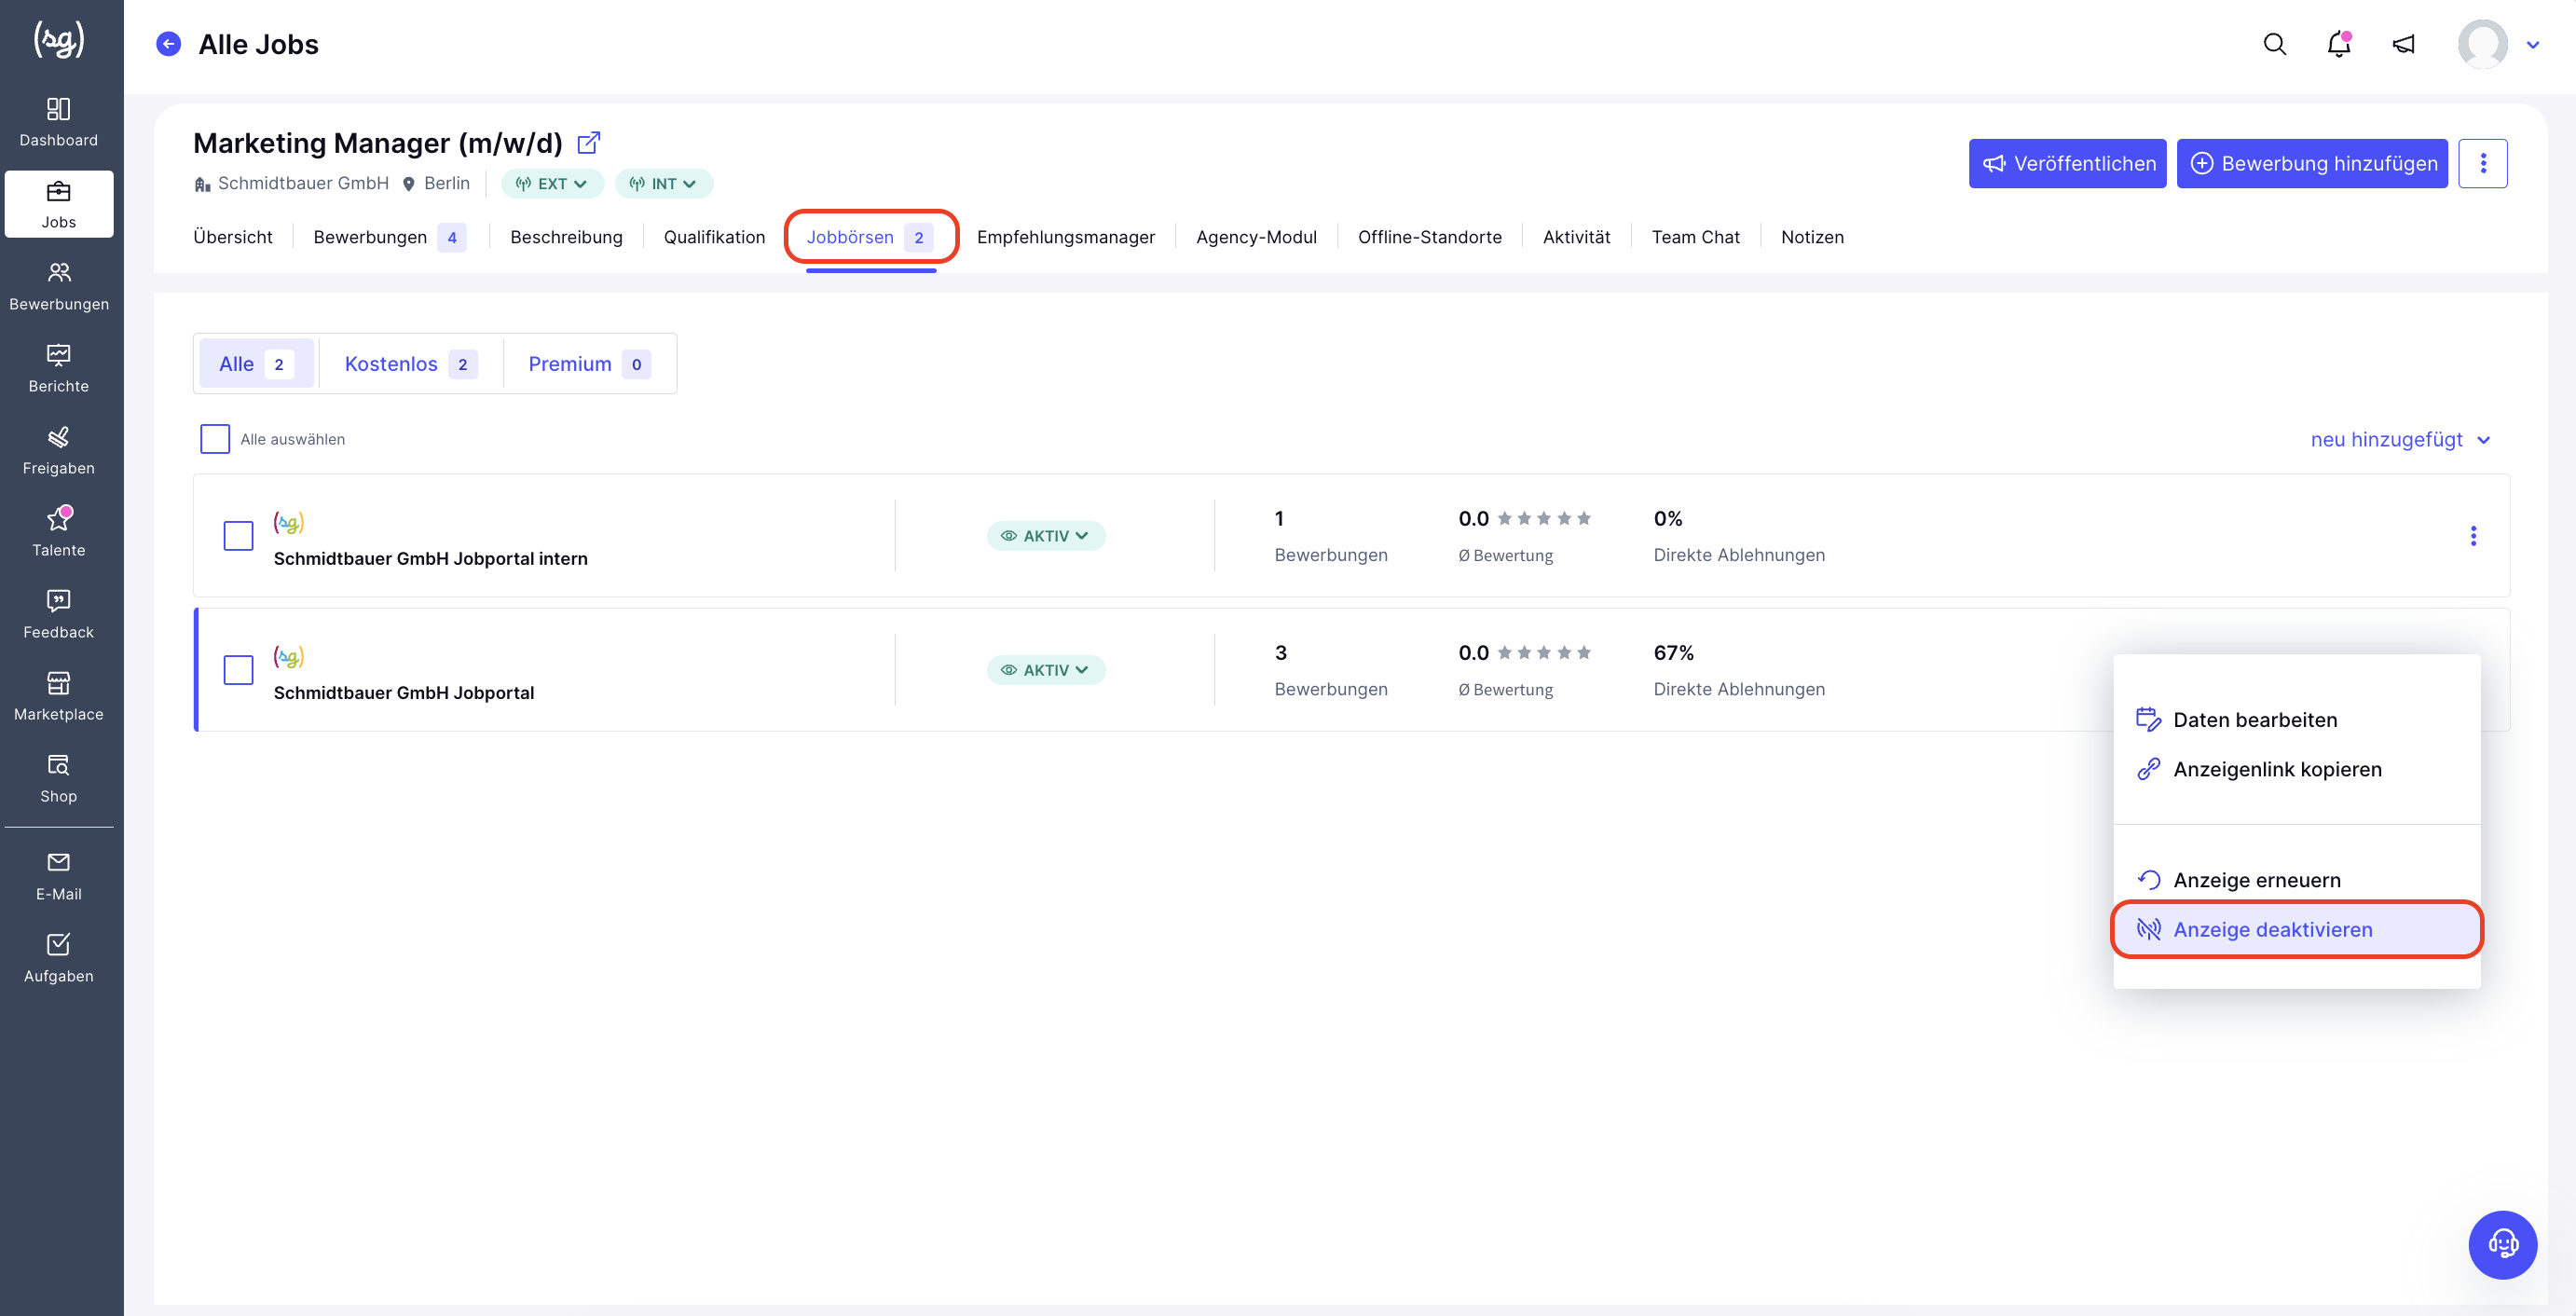2576x1316 pixels.
Task: Click the user avatar picture
Action: (x=2482, y=44)
